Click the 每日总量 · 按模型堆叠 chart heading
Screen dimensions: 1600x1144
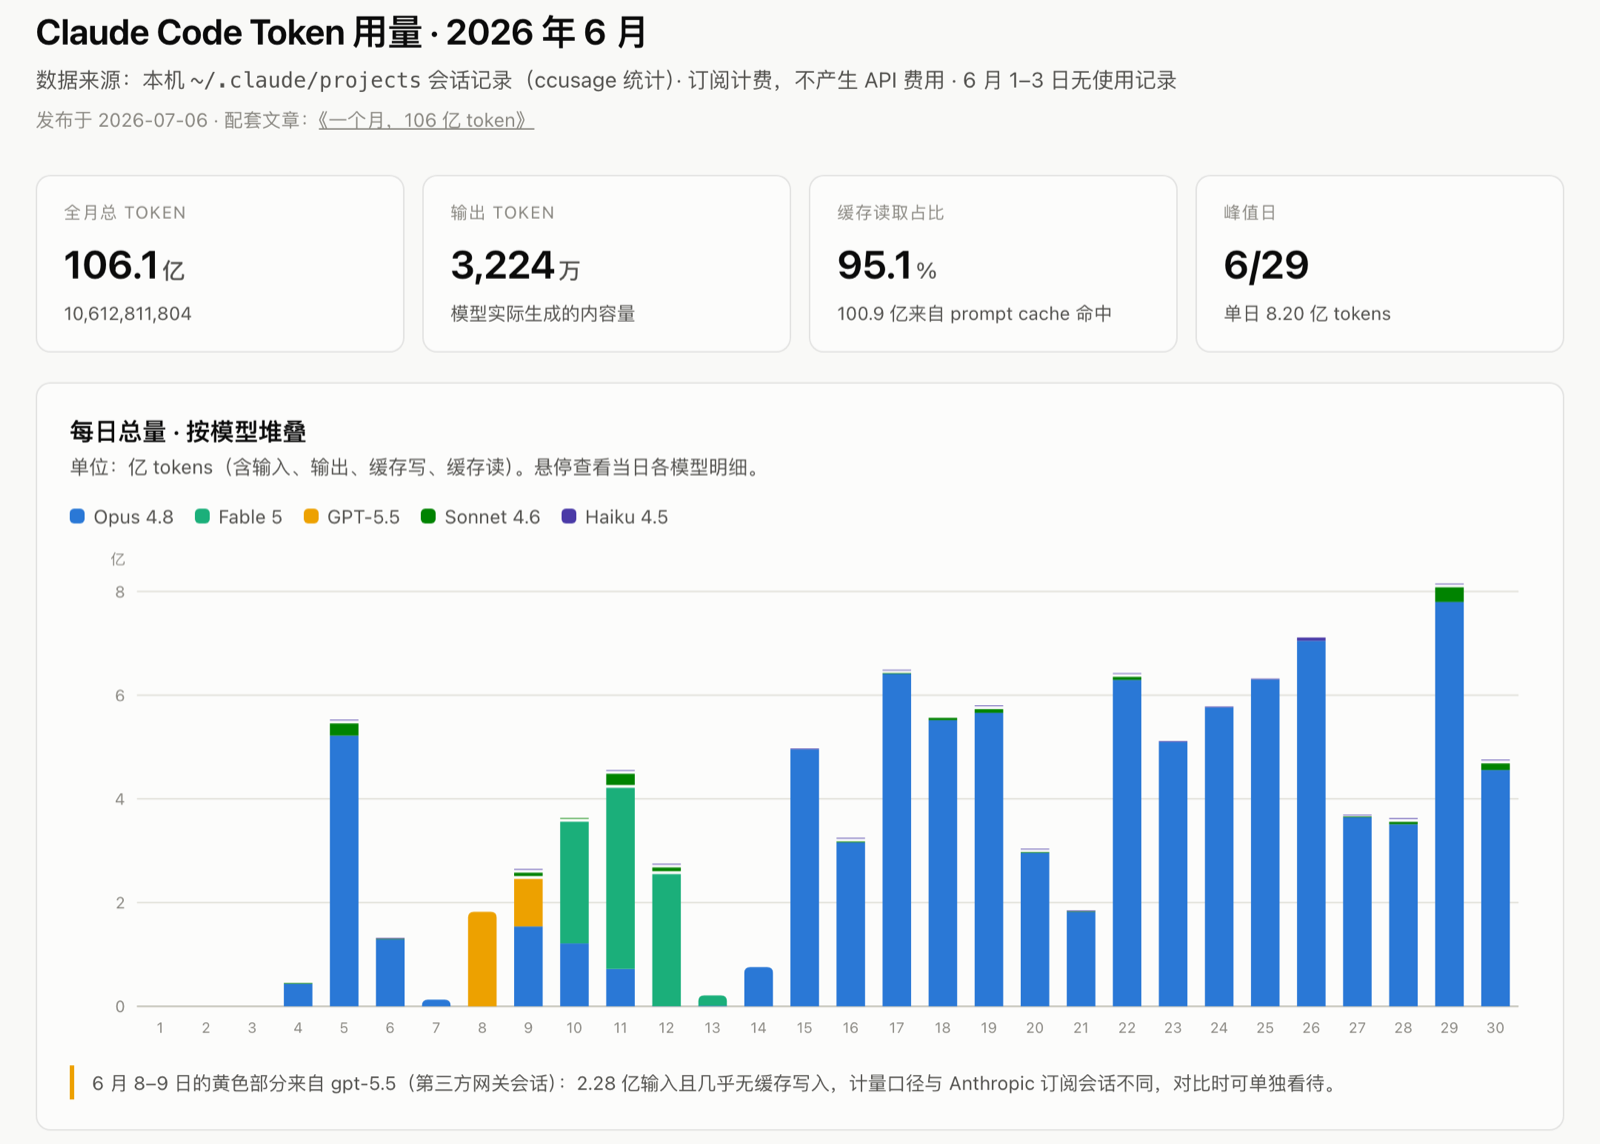pos(188,432)
